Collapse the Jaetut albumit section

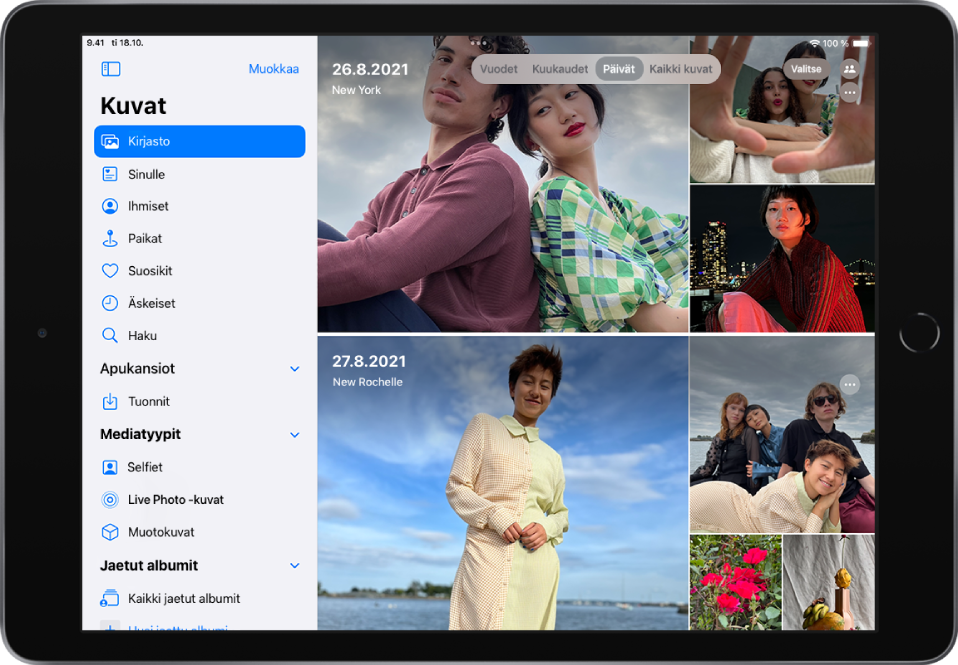coord(295,566)
